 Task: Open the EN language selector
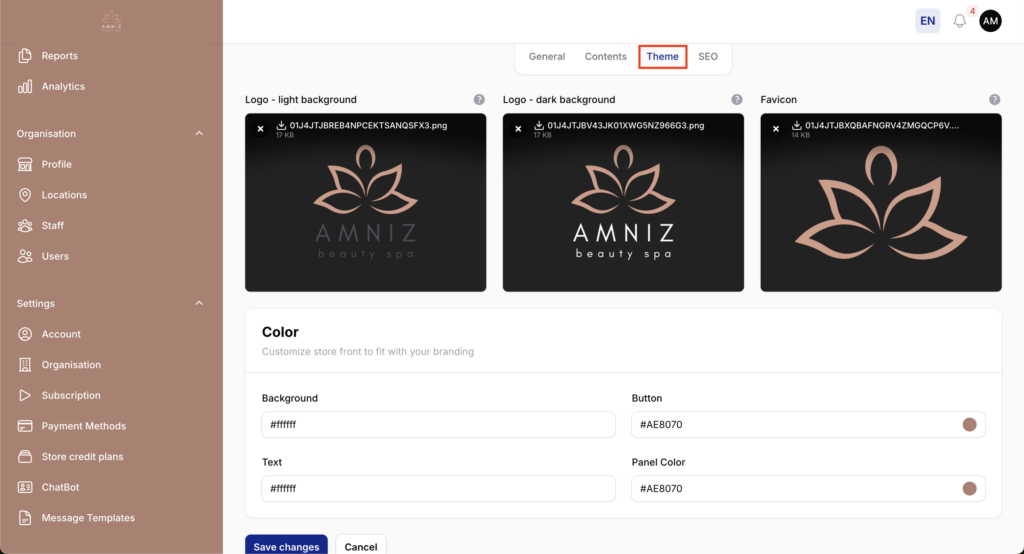coord(927,21)
